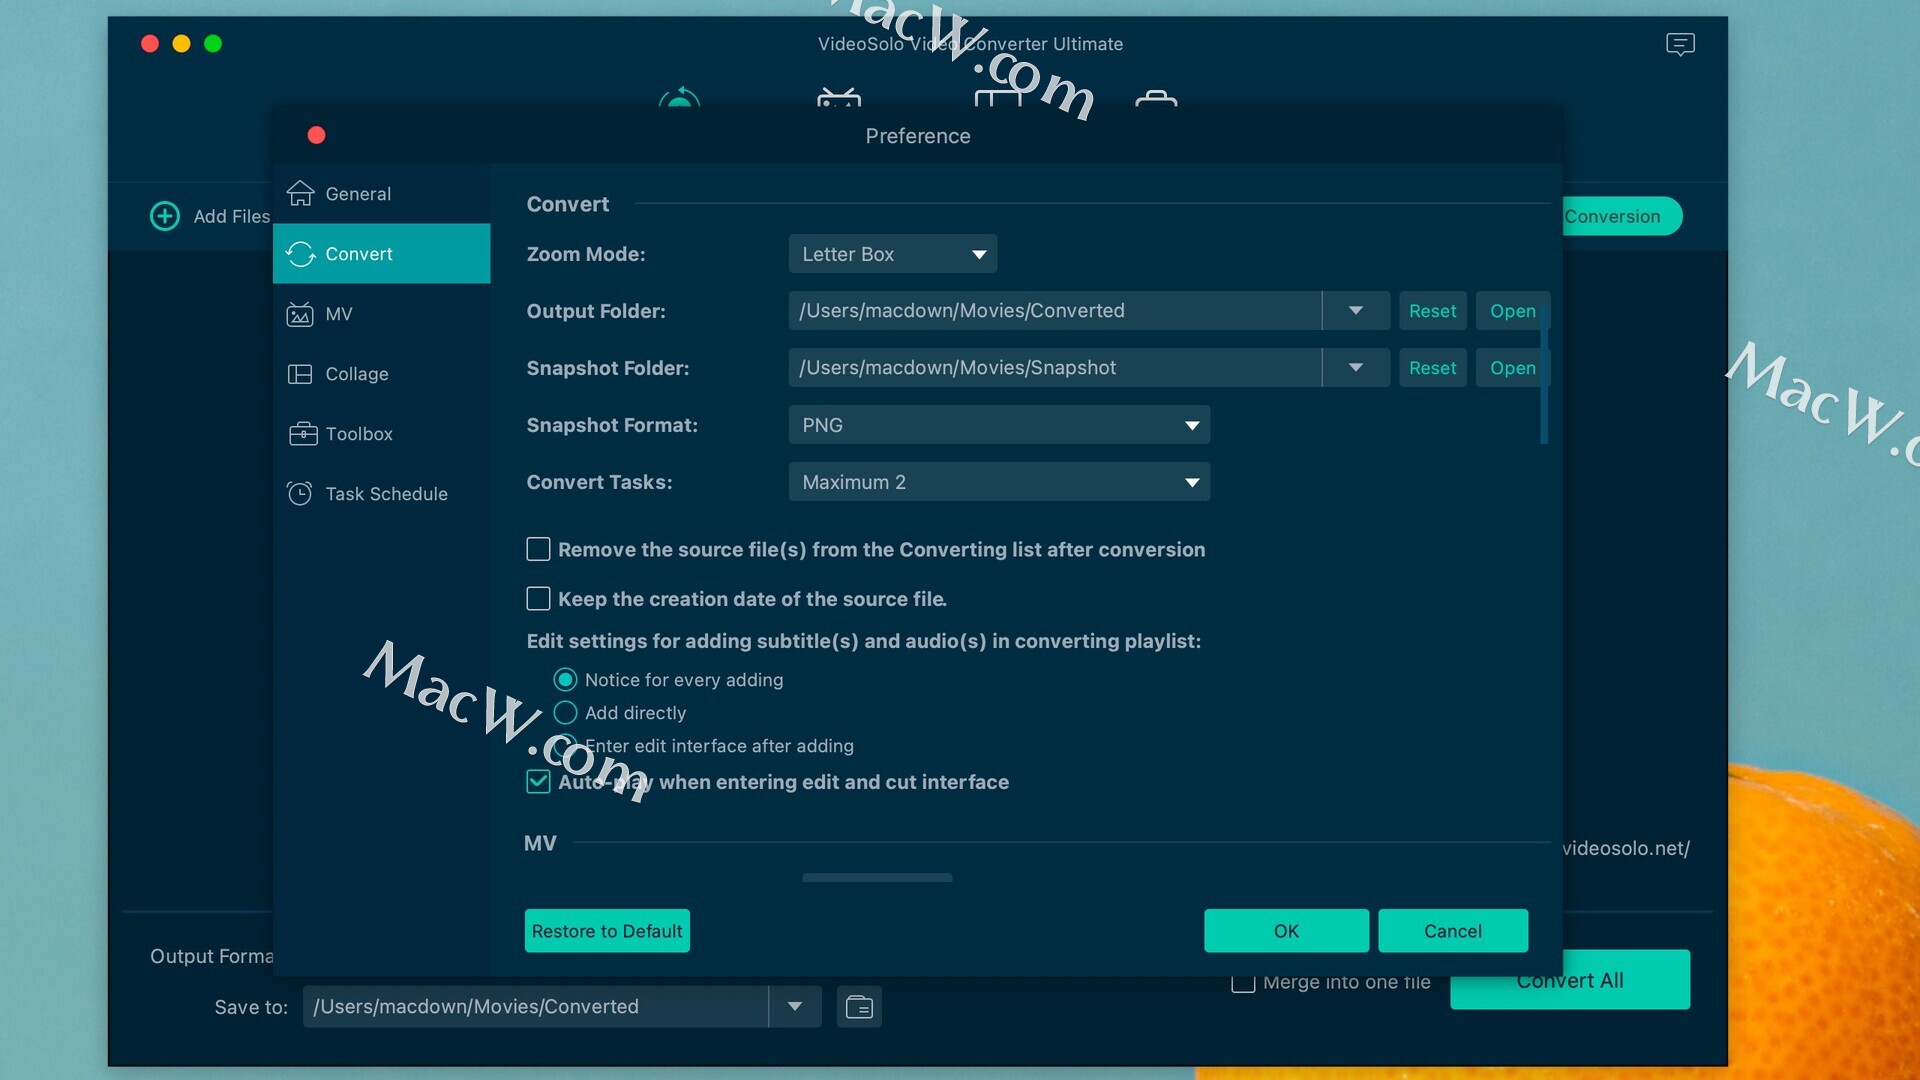Image resolution: width=1920 pixels, height=1080 pixels.
Task: Click the videosolo.net link
Action: click(1626, 848)
